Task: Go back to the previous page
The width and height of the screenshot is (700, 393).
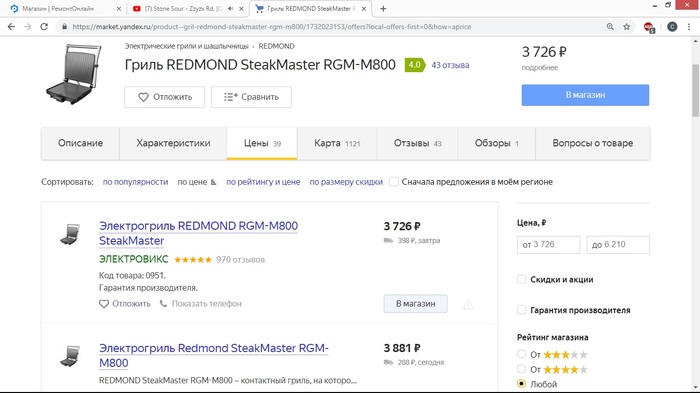Action: tap(11, 27)
